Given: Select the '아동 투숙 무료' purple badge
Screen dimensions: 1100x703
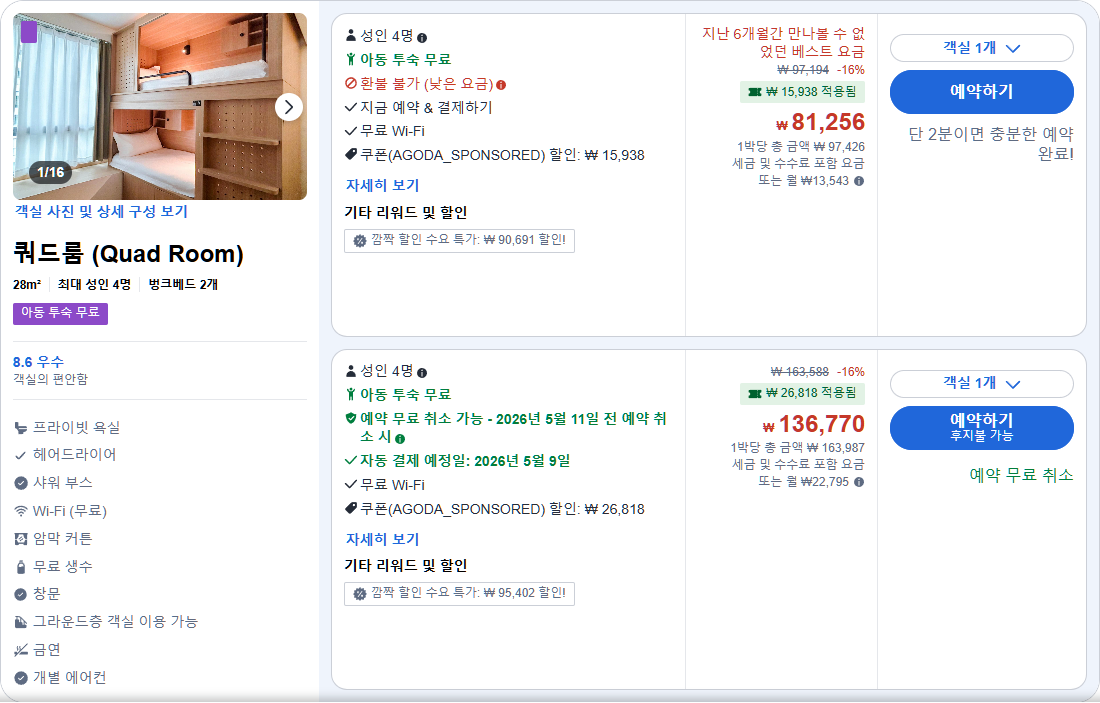Looking at the screenshot, I should coord(62,314).
